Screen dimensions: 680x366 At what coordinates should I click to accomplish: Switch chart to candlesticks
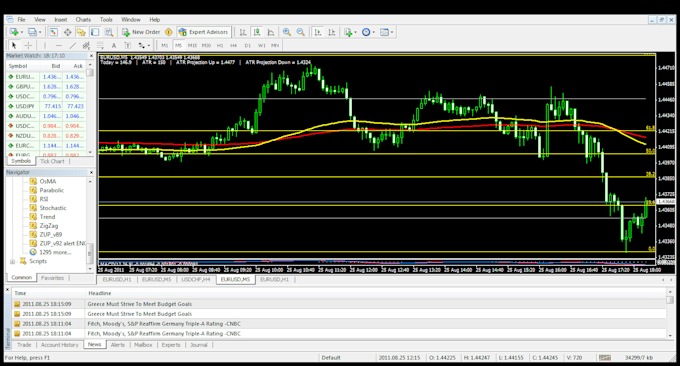click(x=257, y=32)
